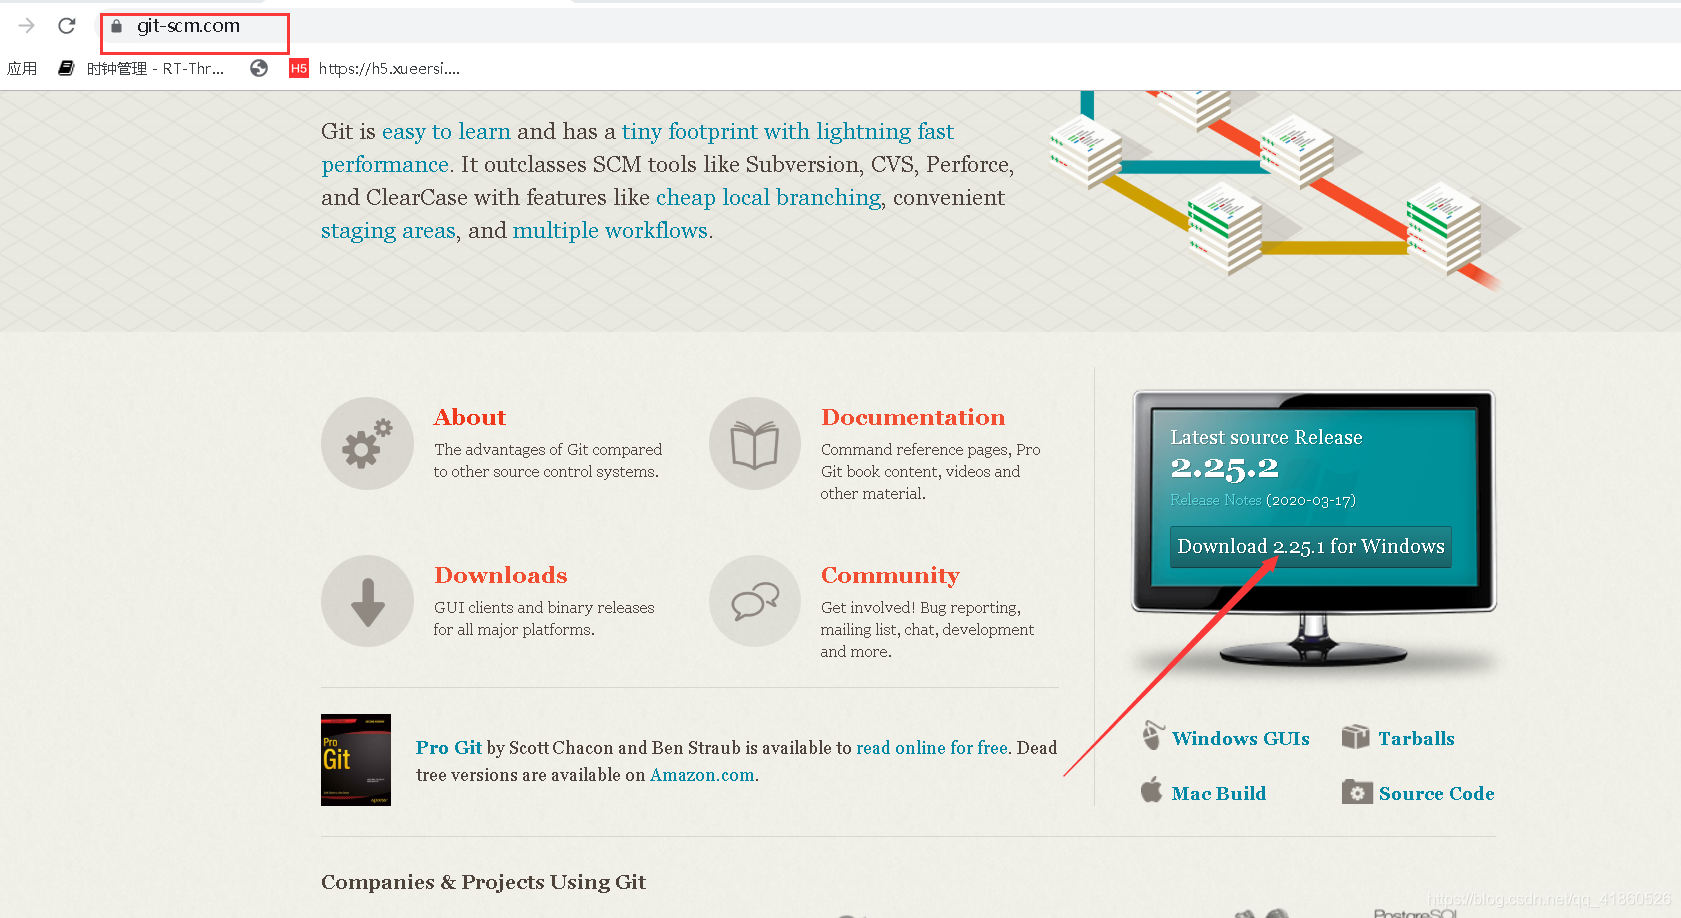Click the Source Code folder icon

coord(1357,792)
